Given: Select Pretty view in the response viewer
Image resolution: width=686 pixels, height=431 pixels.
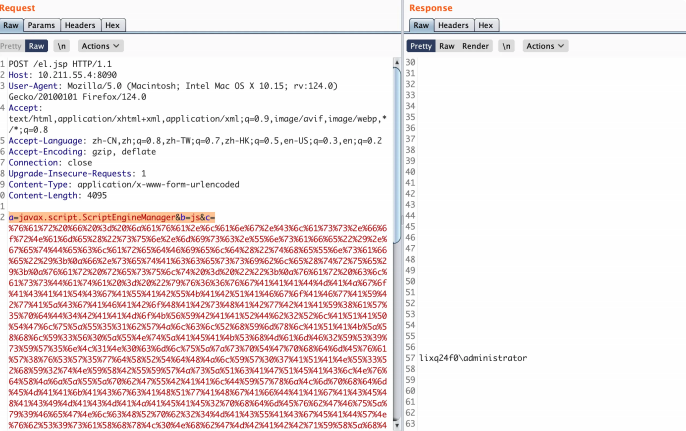Looking at the screenshot, I should click(421, 46).
